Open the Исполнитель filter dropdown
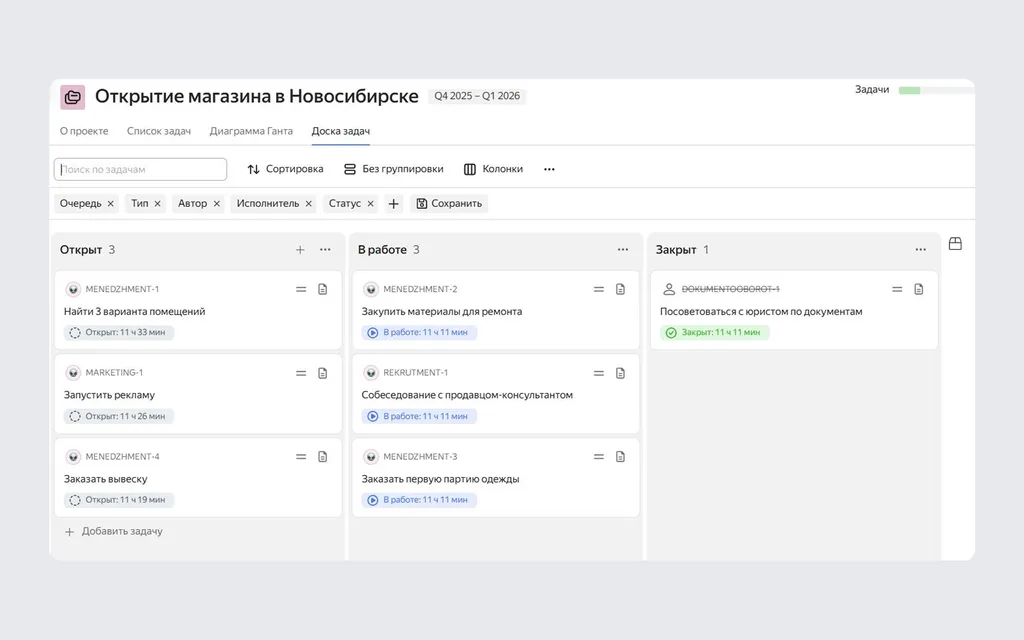The height and width of the screenshot is (640, 1024). [268, 204]
